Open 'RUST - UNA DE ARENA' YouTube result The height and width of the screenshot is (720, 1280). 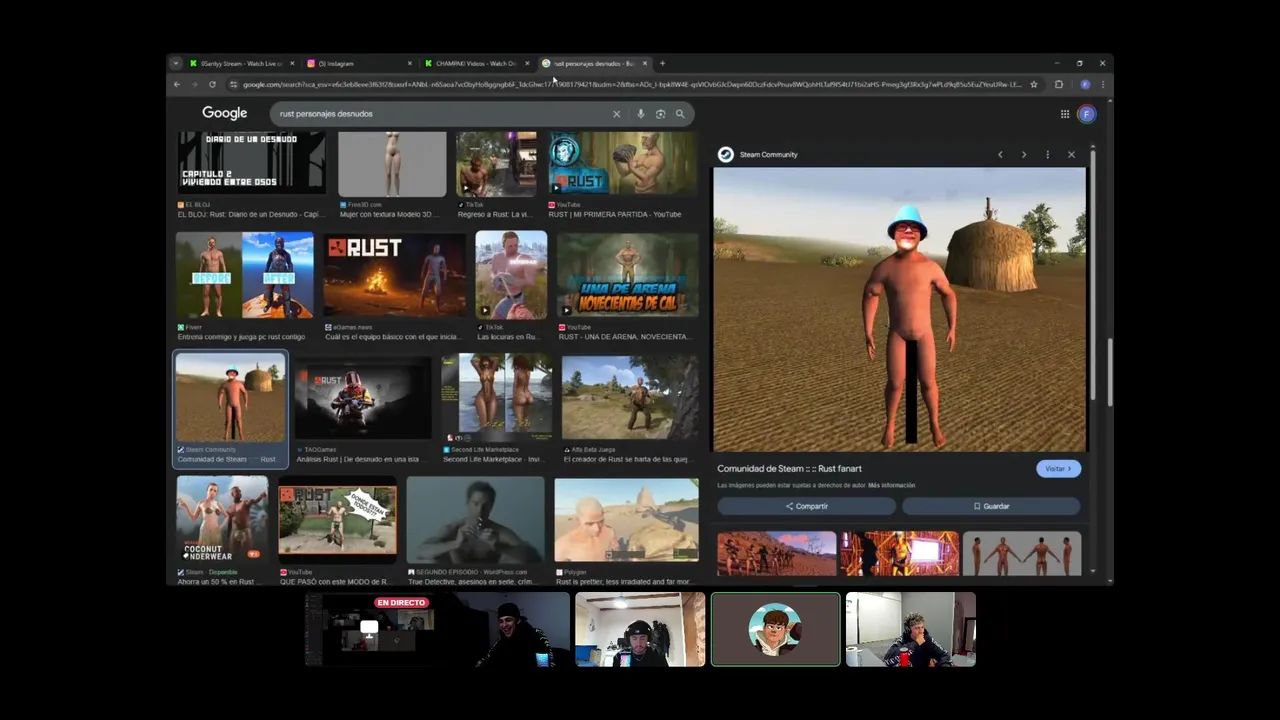coord(628,287)
